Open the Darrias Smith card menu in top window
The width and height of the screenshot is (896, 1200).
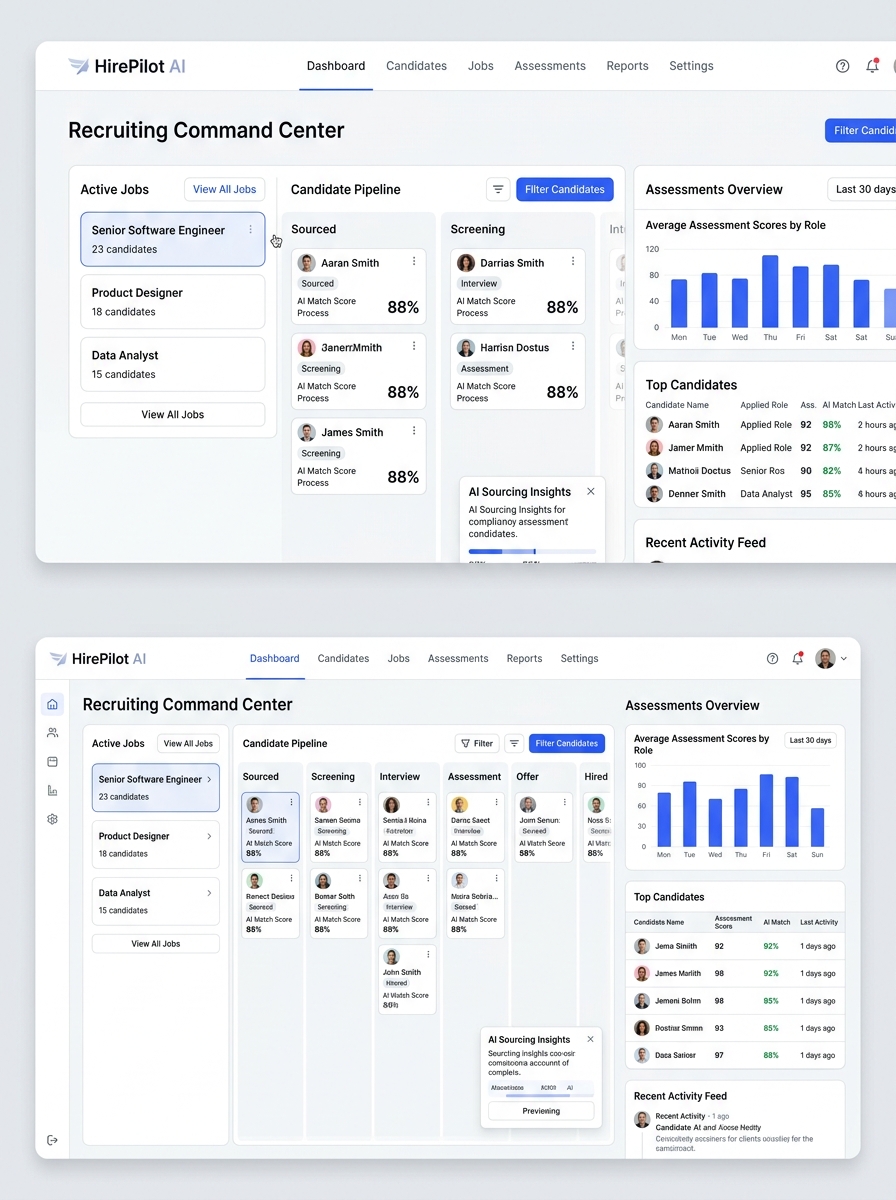click(x=573, y=261)
